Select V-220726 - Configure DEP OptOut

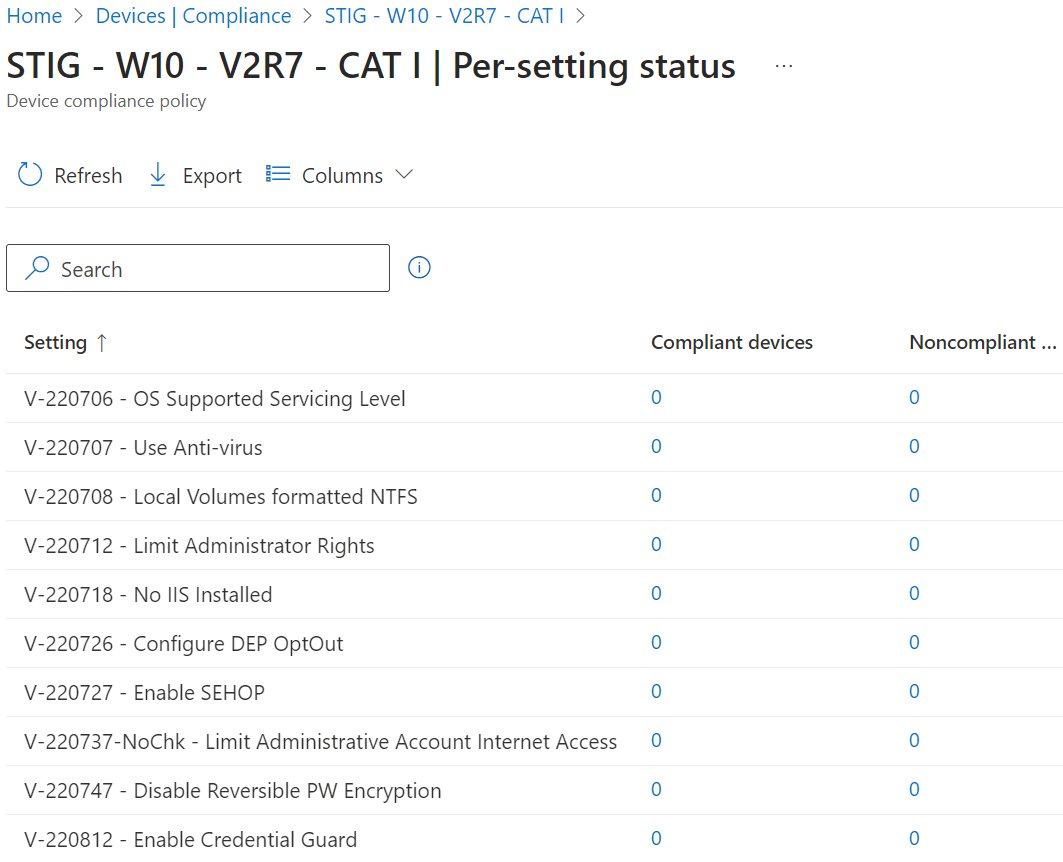184,644
